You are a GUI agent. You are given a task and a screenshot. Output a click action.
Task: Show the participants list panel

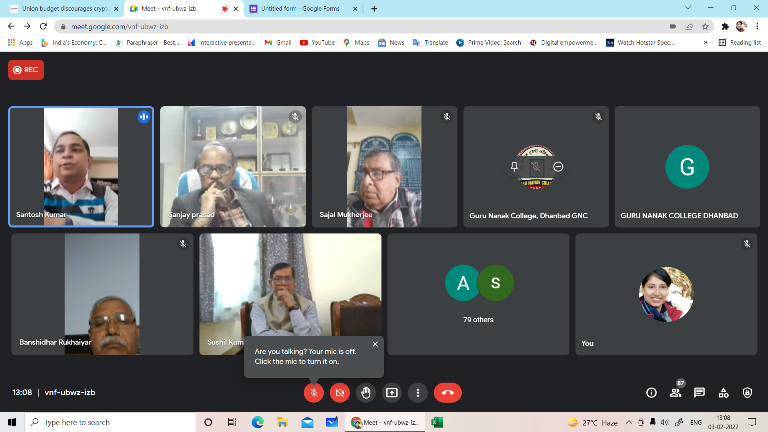(x=676, y=393)
